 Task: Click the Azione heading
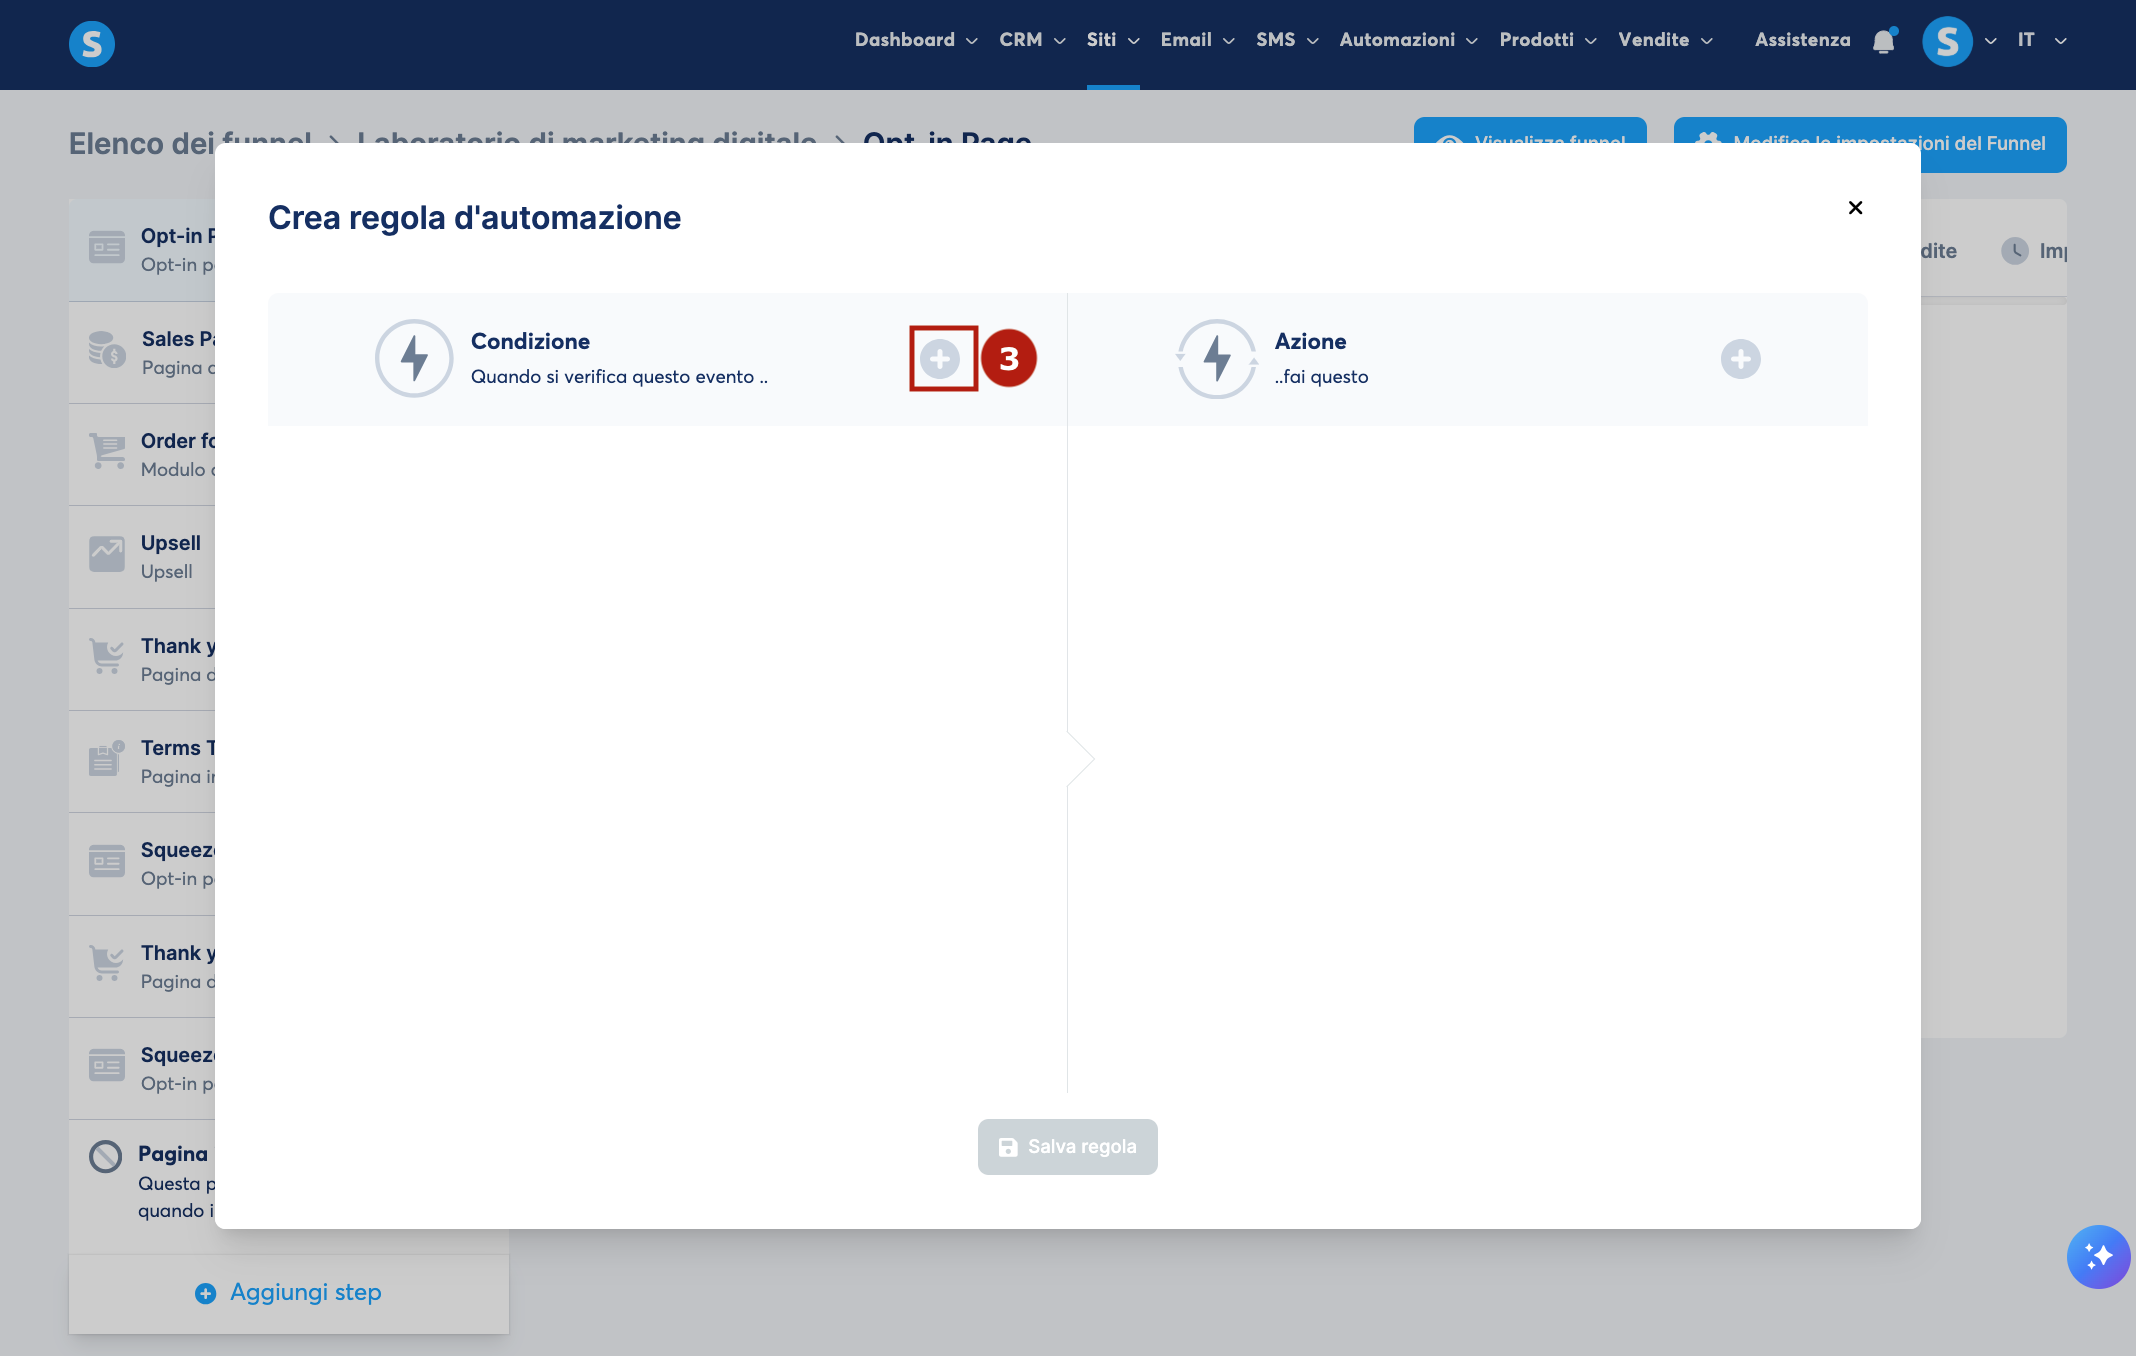pyautogui.click(x=1310, y=342)
